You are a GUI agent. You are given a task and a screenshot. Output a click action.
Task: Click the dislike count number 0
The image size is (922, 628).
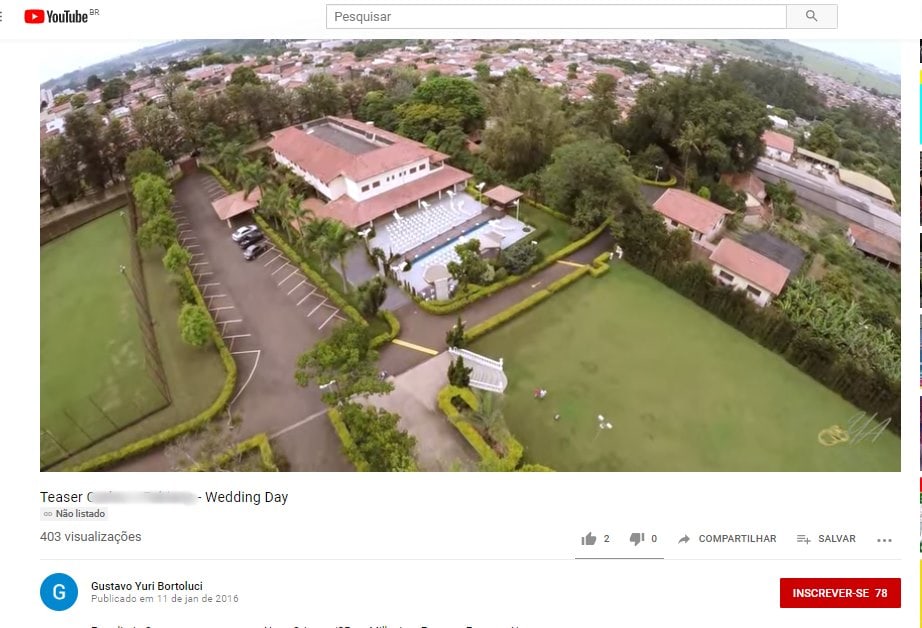point(654,539)
